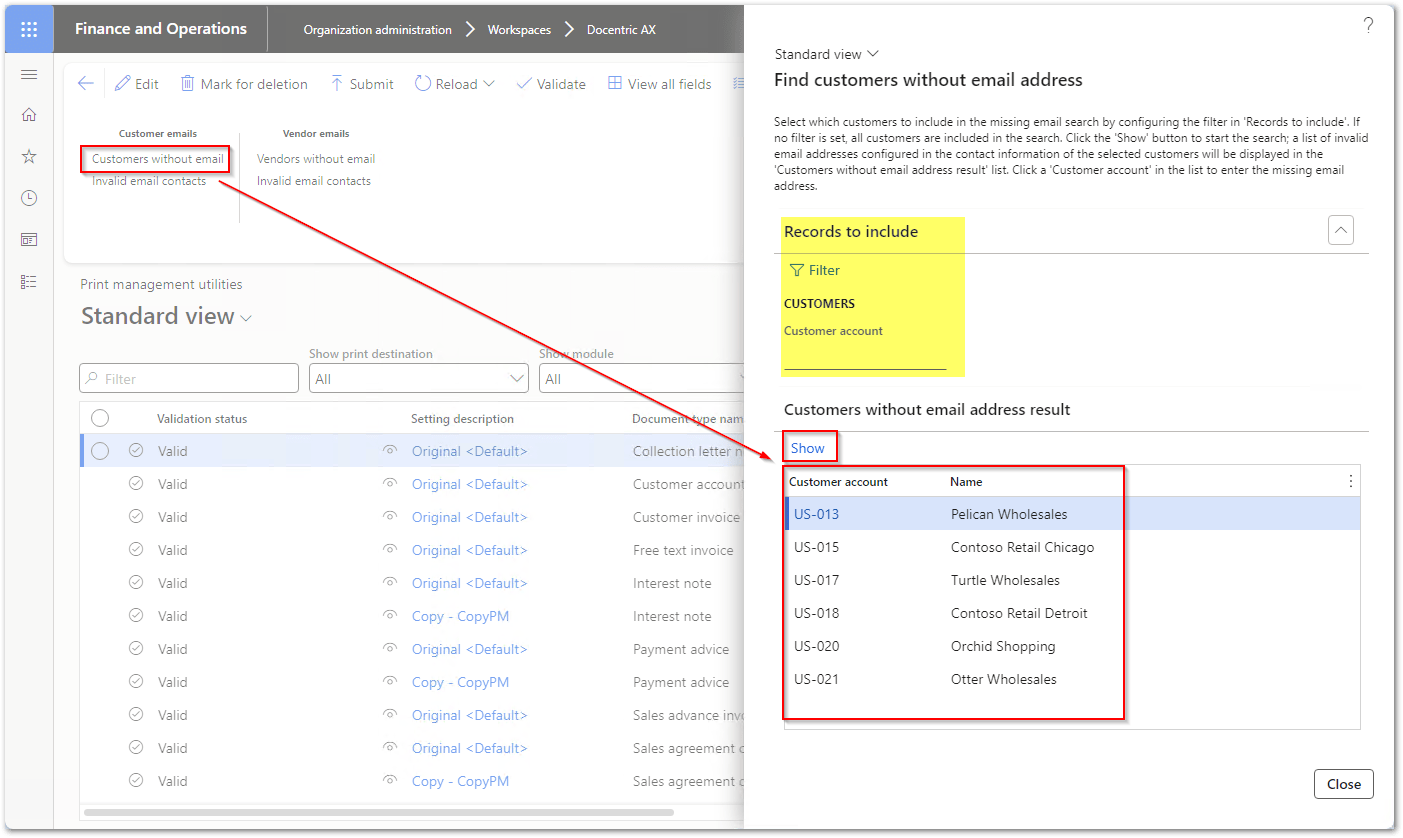This screenshot has width=1403, height=838.
Task: Click Docentric AX breadcrumb
Action: pos(621,30)
